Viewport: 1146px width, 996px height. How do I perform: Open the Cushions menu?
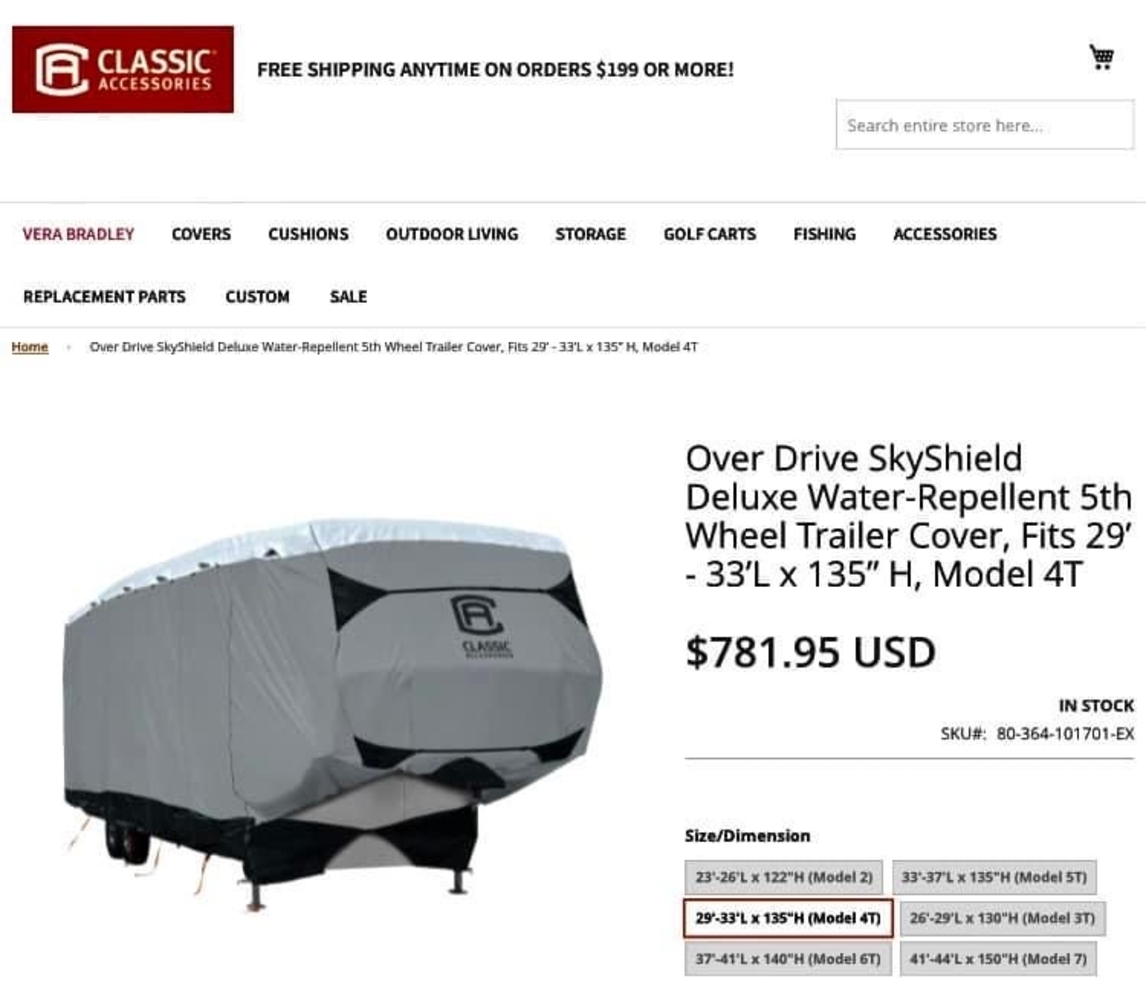[x=308, y=234]
